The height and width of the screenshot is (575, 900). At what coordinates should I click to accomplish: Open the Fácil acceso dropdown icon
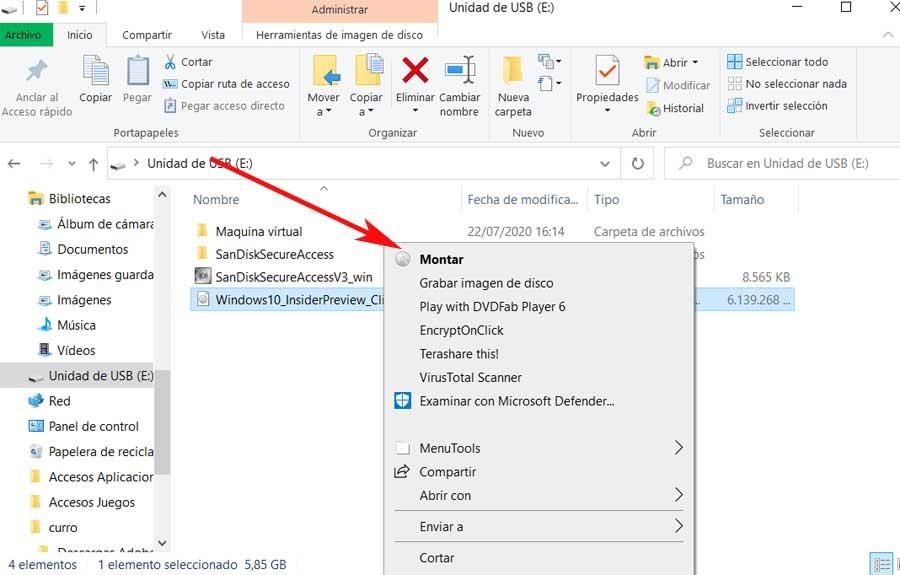[x=549, y=84]
